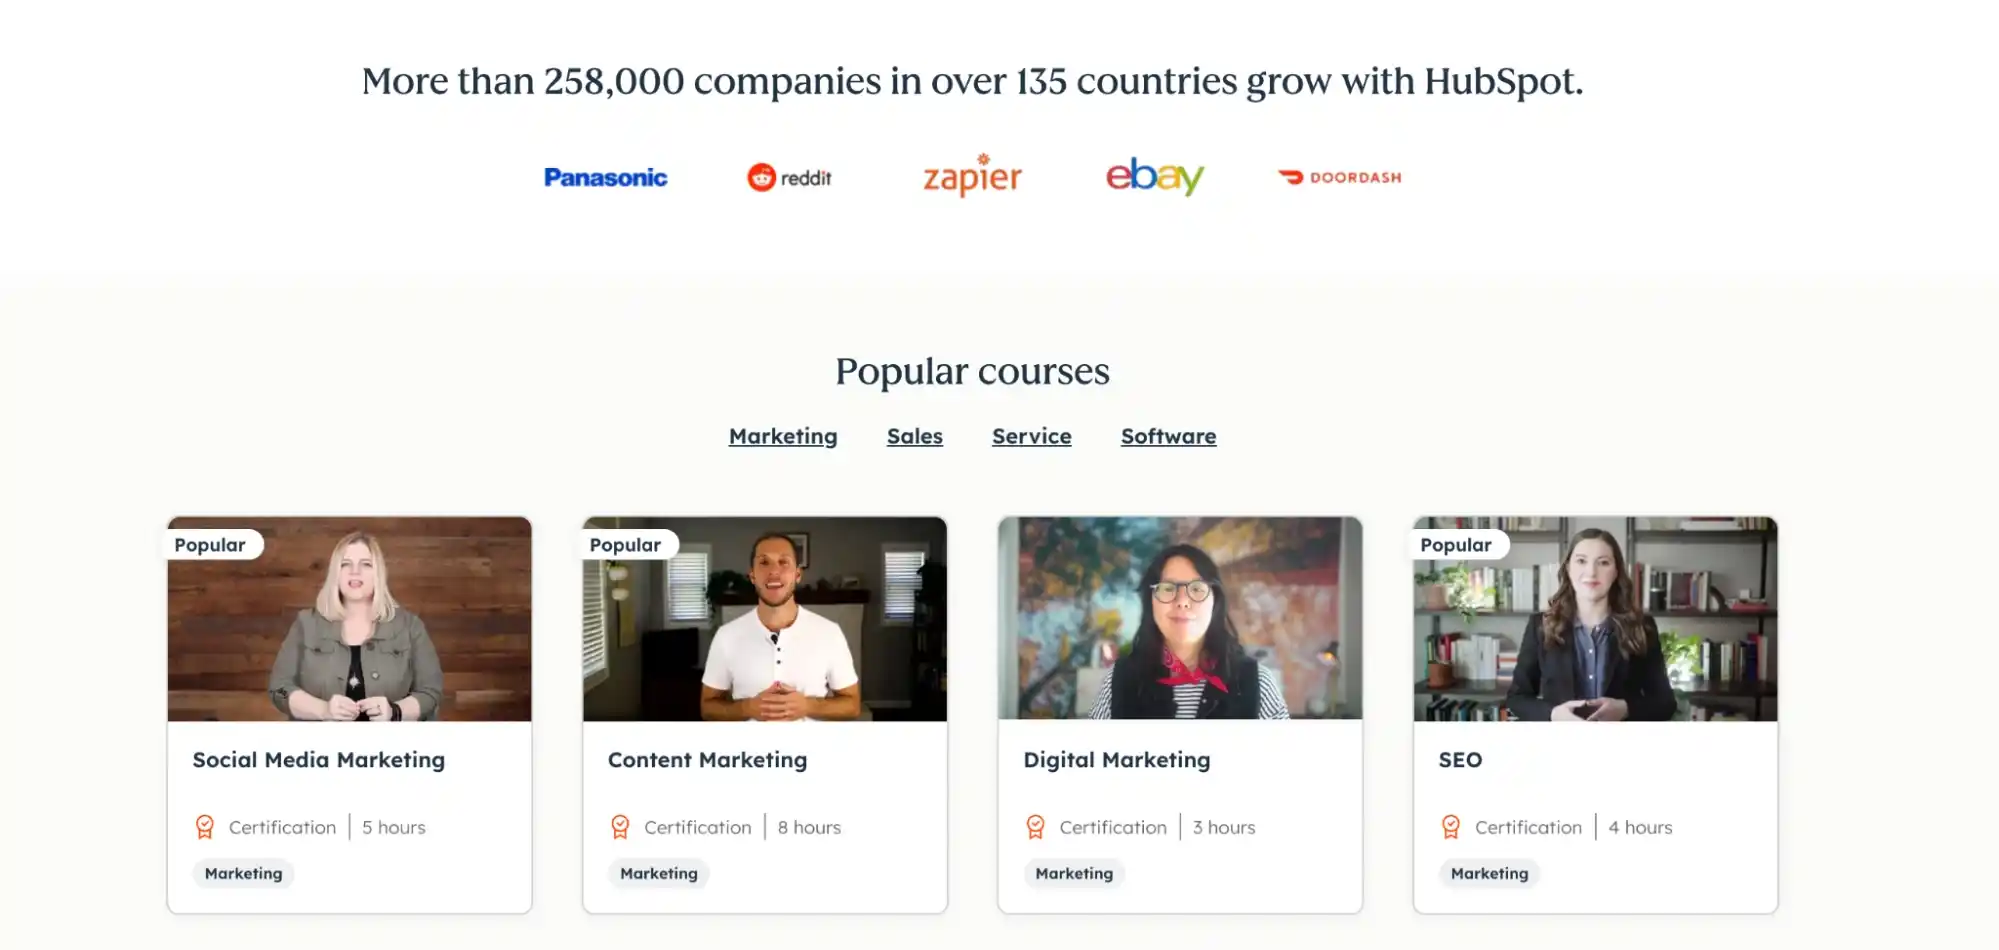
Task: Click the Panasonic logo
Action: (x=605, y=178)
